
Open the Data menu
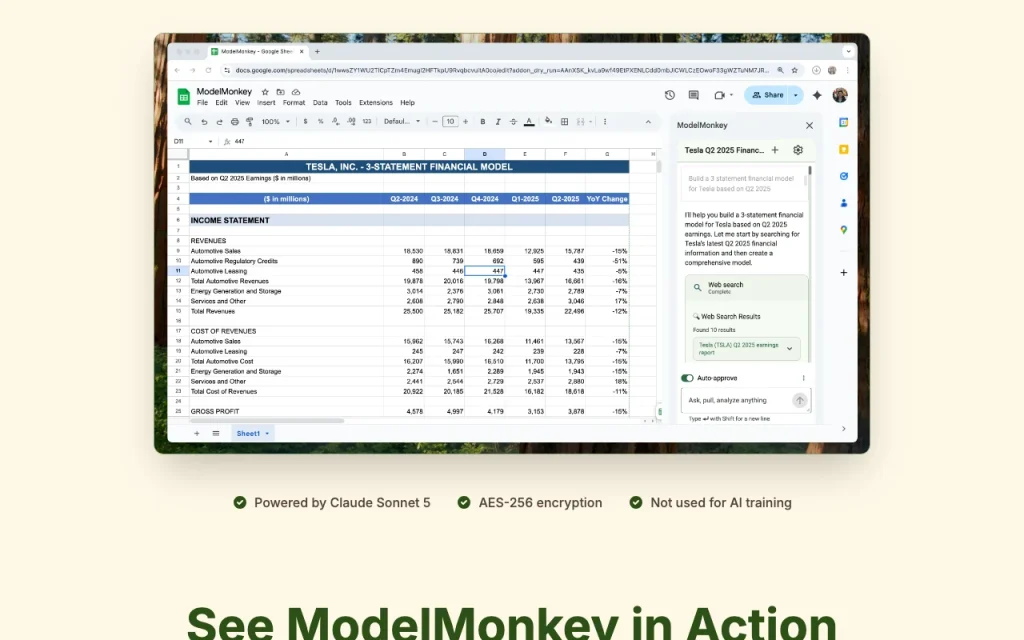click(320, 103)
